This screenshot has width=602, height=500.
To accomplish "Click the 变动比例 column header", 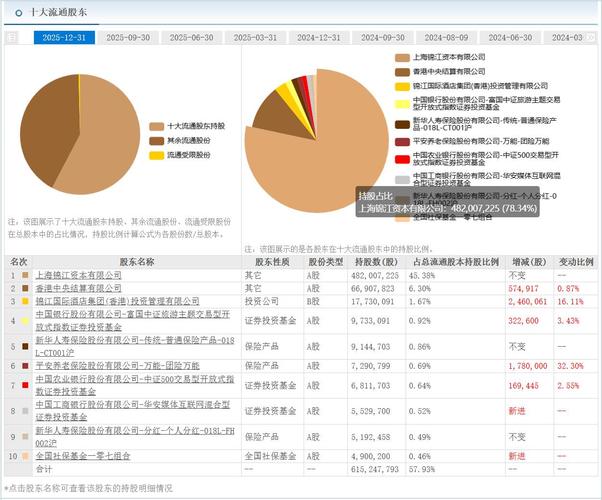I will (576, 262).
